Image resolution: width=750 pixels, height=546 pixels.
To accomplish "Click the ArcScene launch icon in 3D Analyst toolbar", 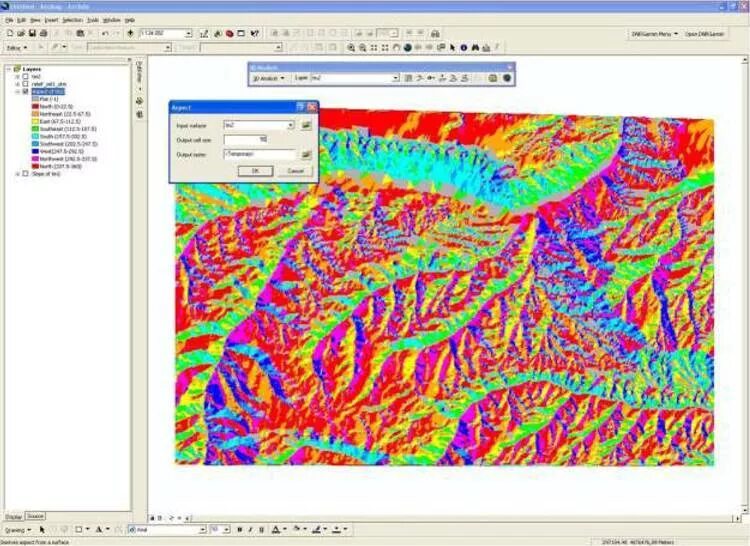I will click(x=493, y=78).
